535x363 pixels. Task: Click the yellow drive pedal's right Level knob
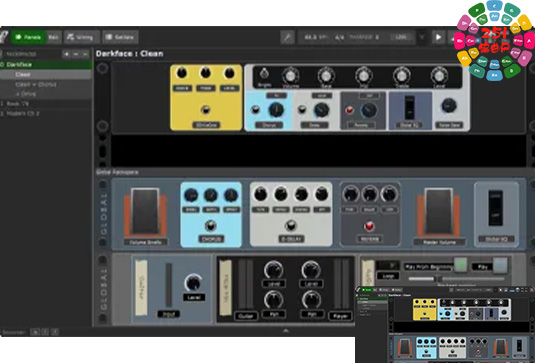(229, 73)
